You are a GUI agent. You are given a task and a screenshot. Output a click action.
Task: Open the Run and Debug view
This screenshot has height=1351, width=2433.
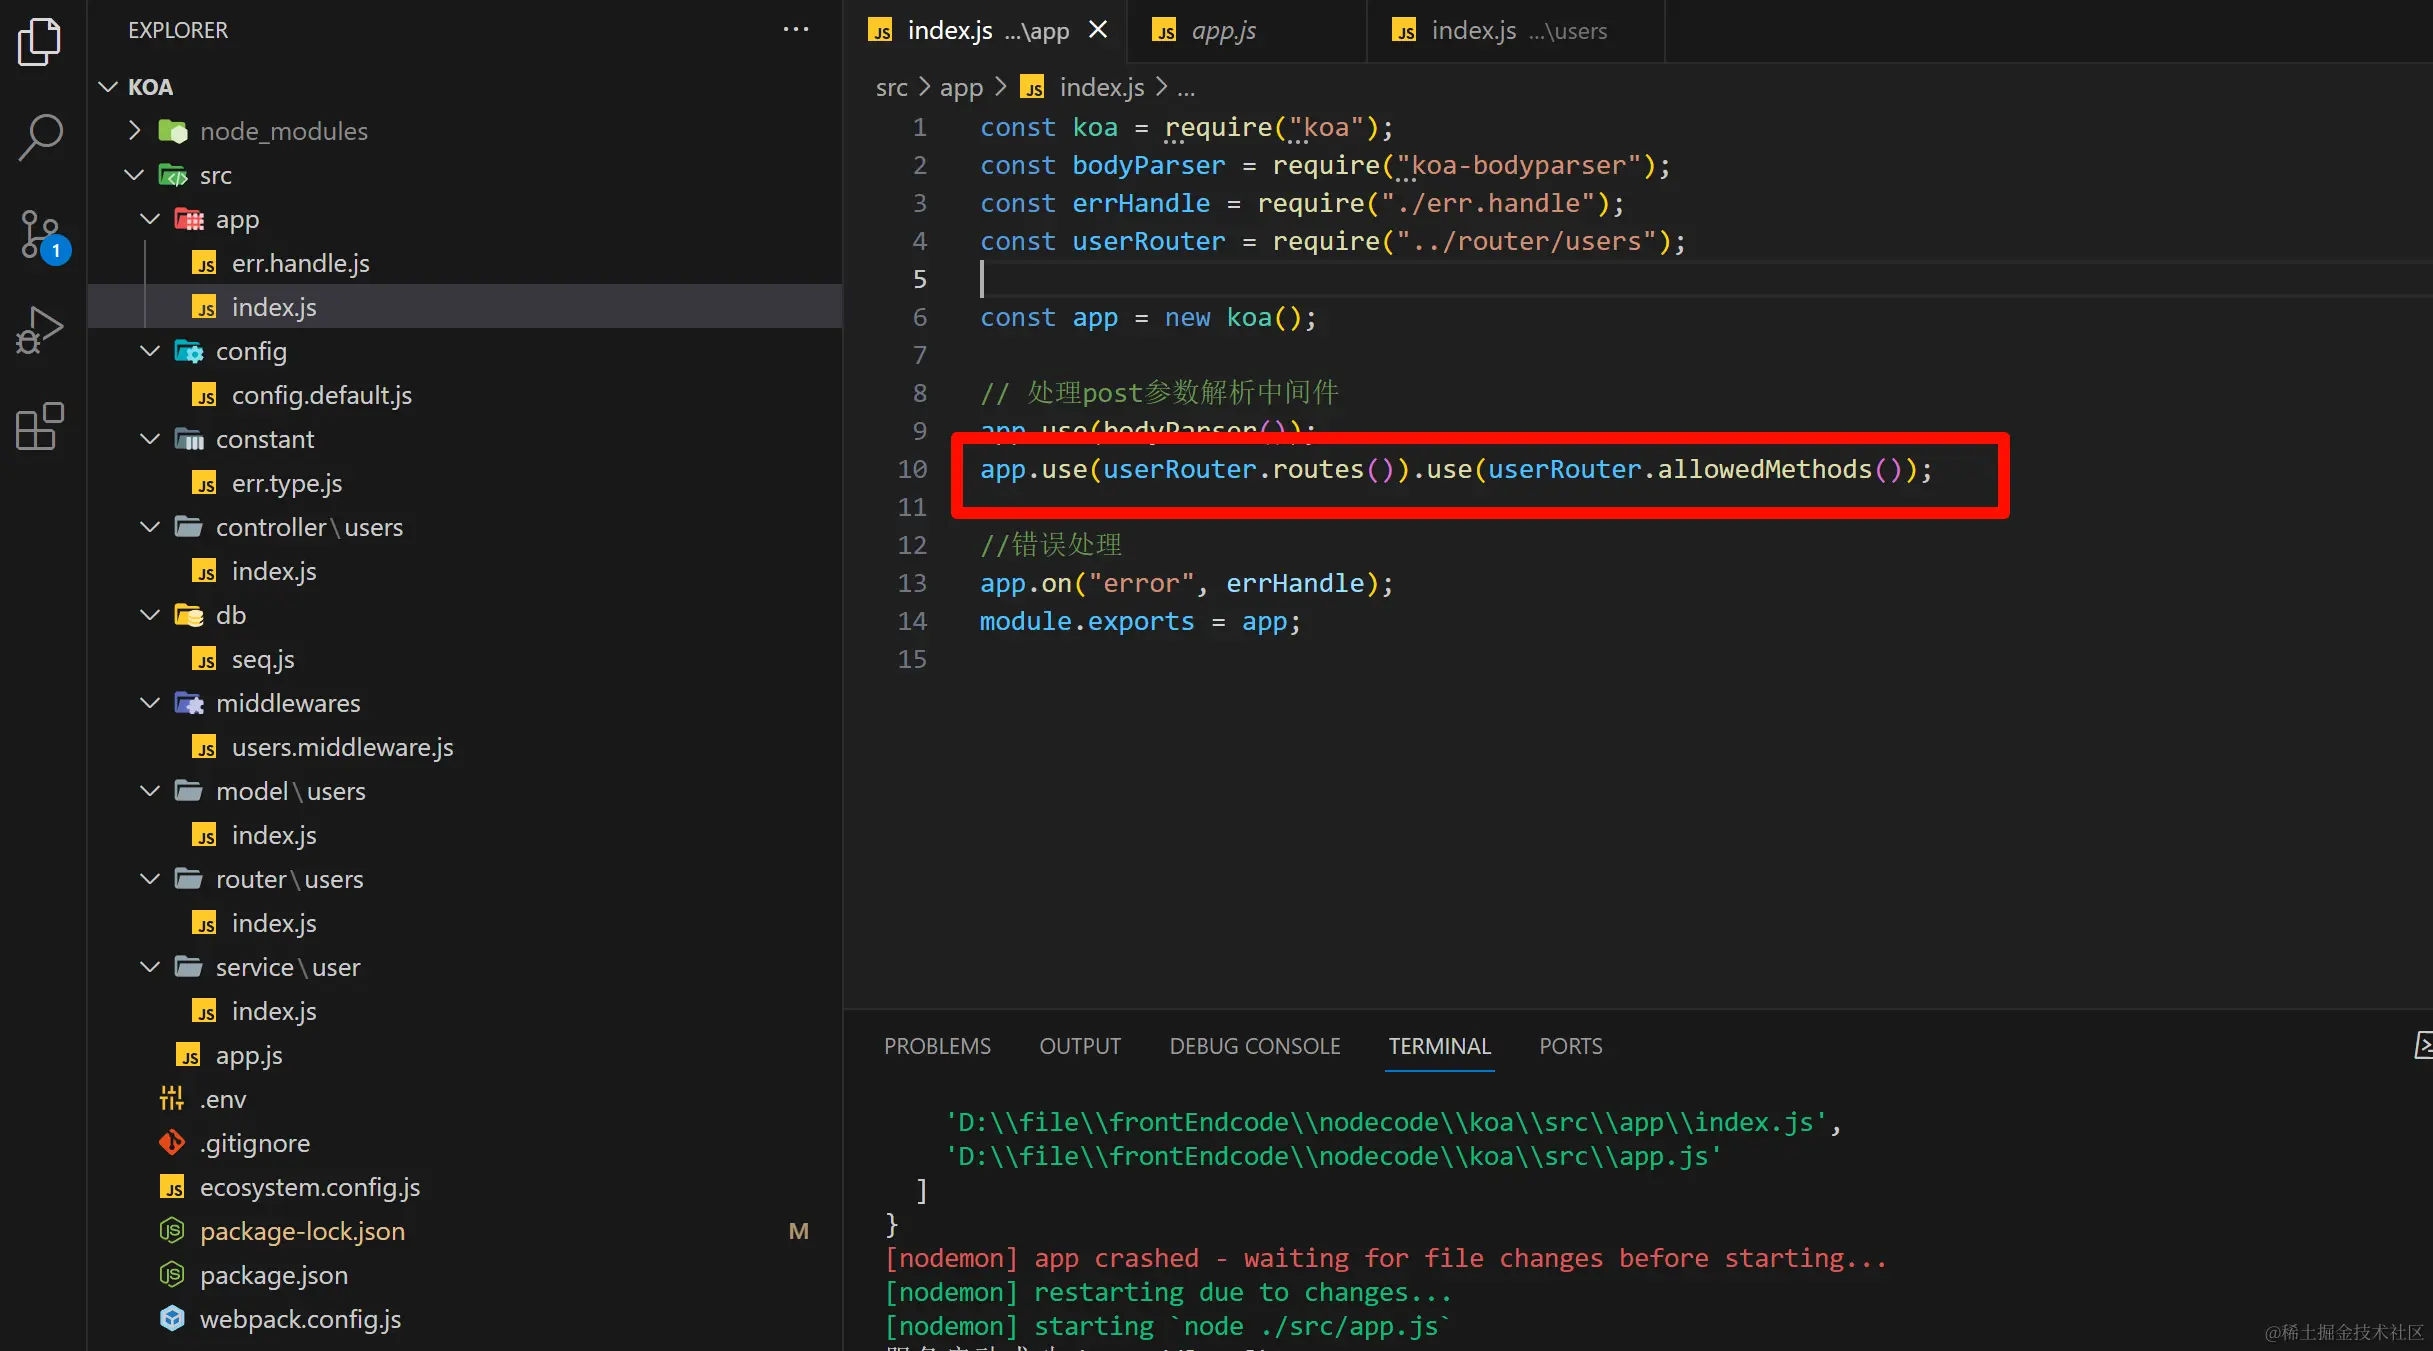[x=40, y=330]
